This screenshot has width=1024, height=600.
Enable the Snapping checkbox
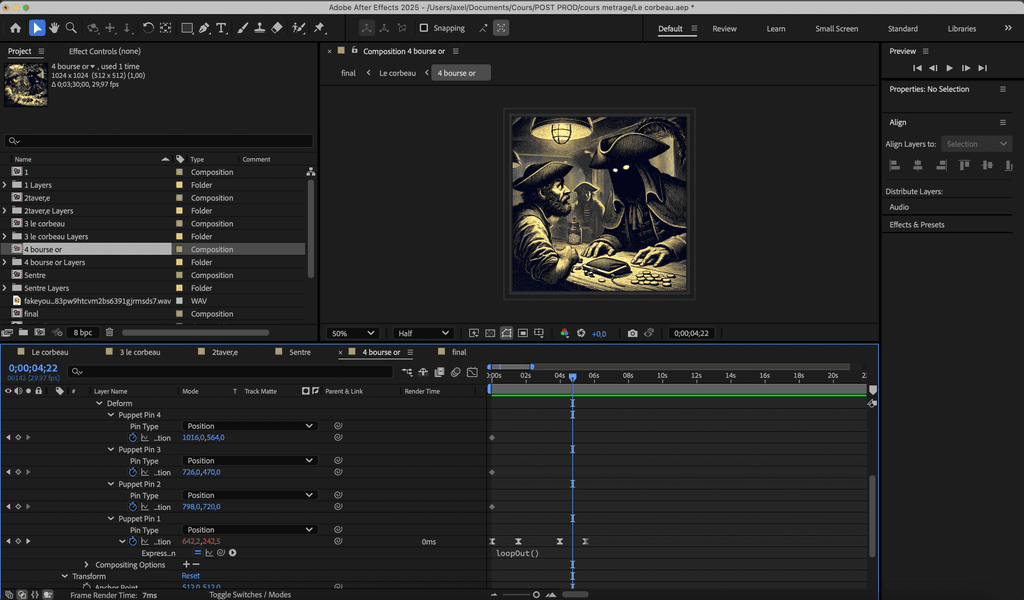424,28
